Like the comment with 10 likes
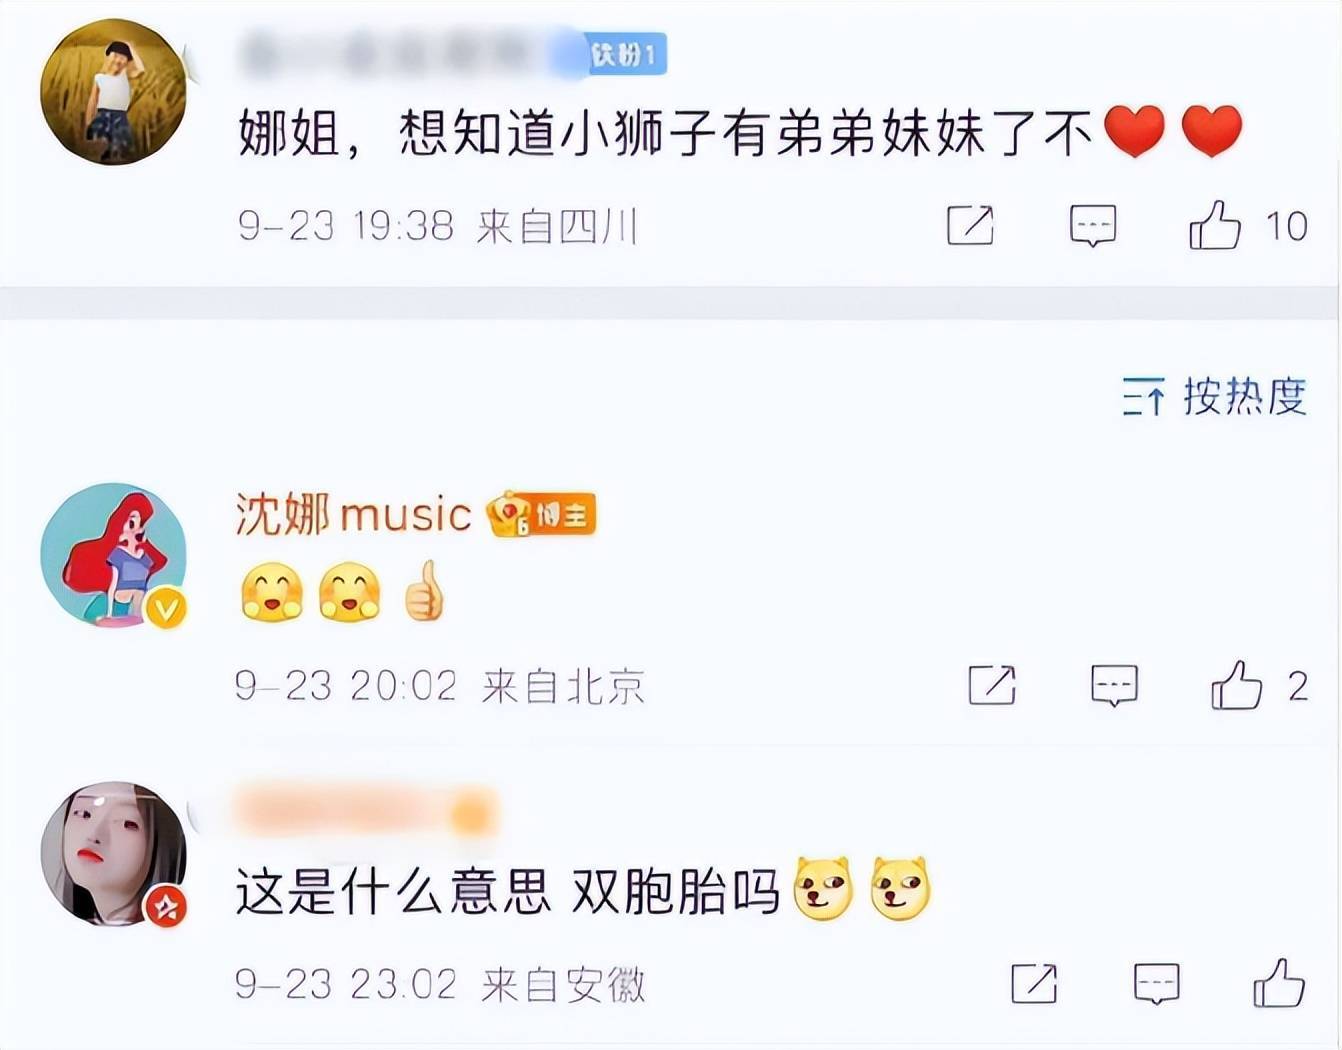 1215,225
